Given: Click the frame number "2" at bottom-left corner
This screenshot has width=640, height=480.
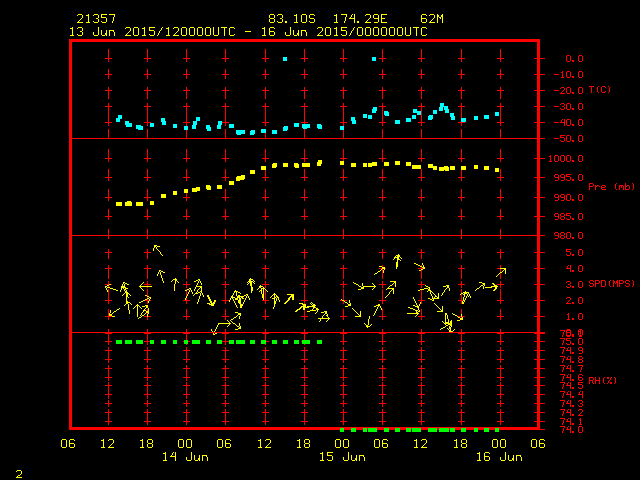Looking at the screenshot, I should (19, 474).
